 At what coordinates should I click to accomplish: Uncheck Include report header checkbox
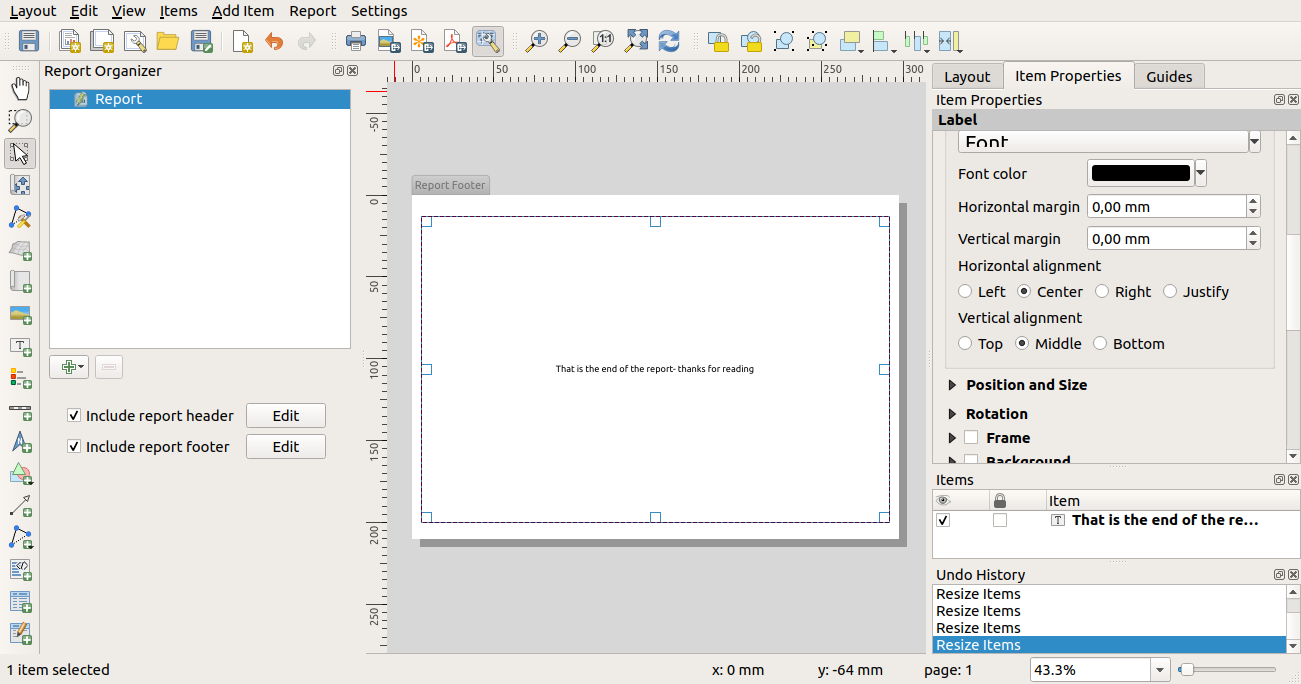point(74,416)
